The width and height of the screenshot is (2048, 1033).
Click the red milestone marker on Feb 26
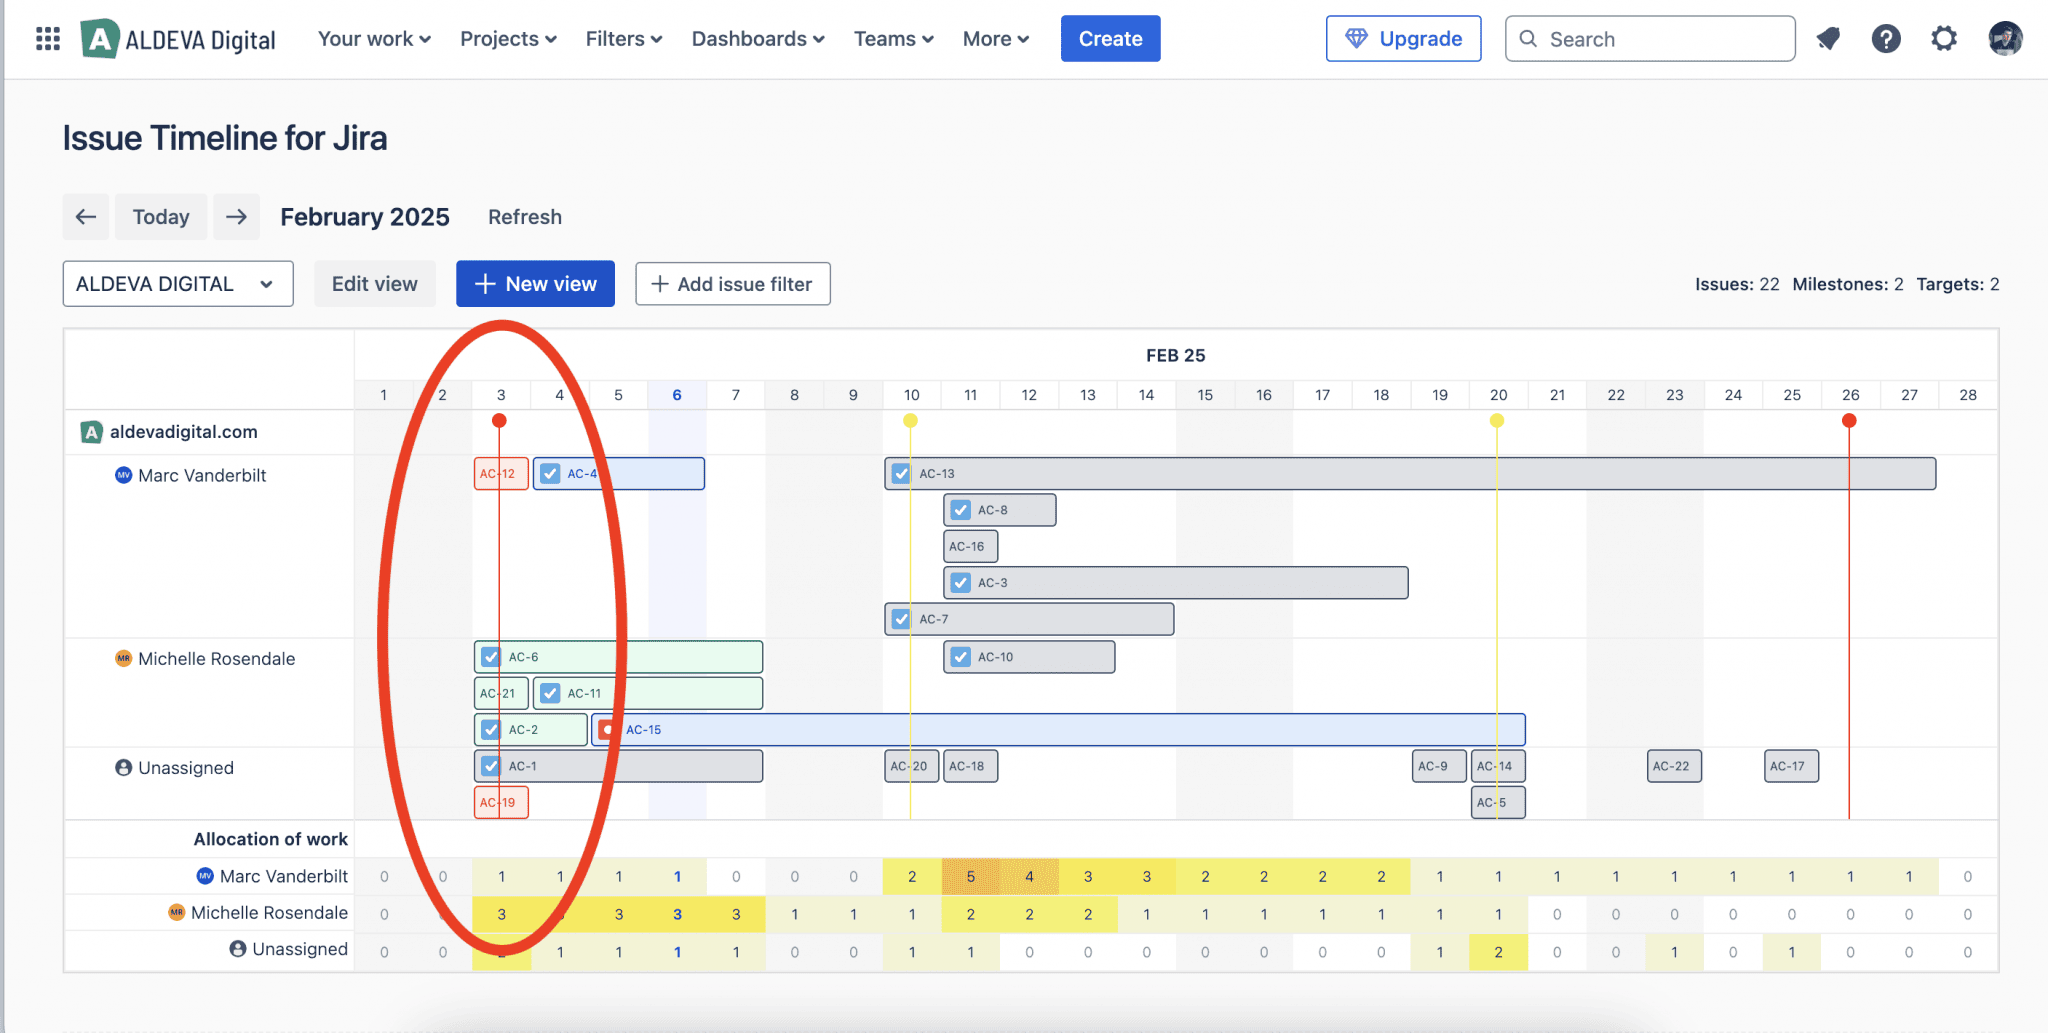1850,421
